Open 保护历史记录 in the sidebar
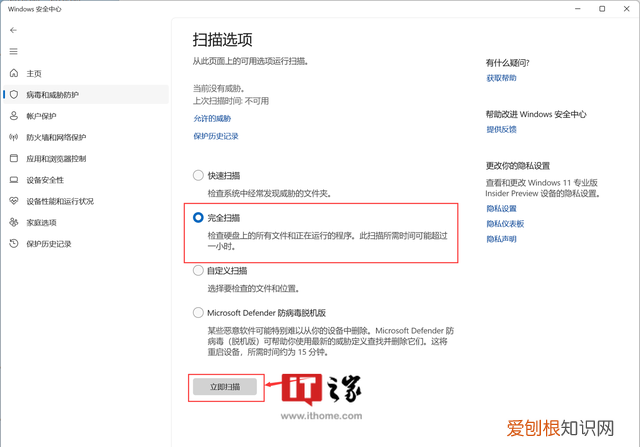 tap(85, 244)
